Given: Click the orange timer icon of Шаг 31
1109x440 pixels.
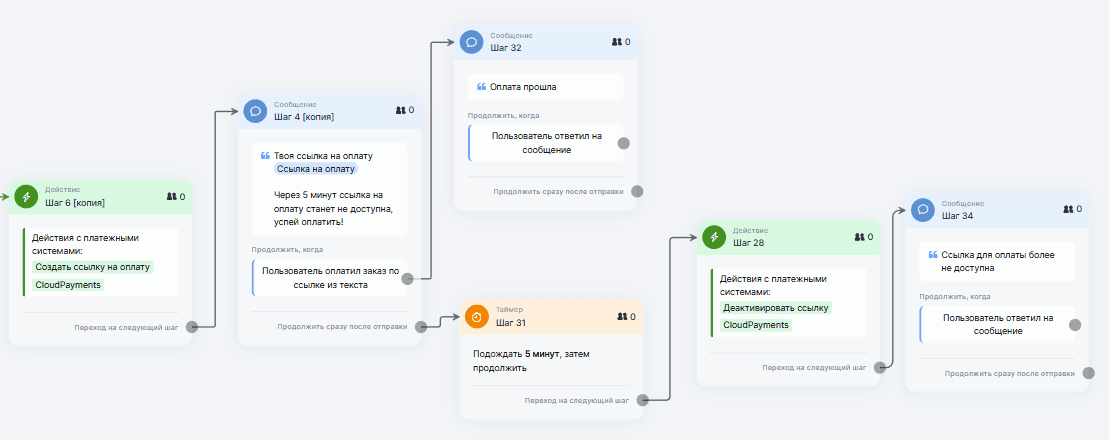Looking at the screenshot, I should 477,316.
